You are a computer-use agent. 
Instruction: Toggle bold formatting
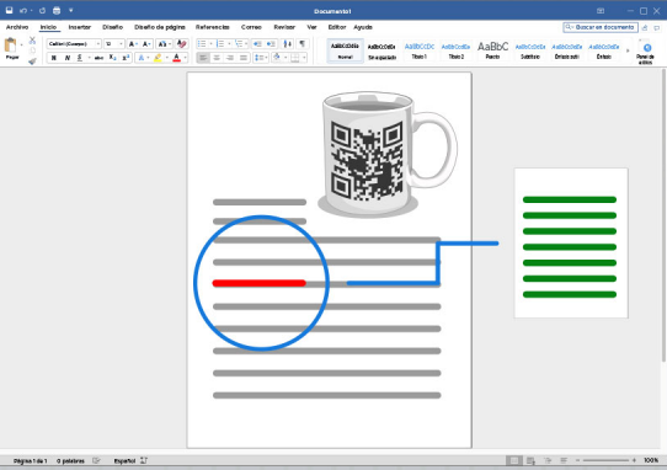tap(54, 58)
